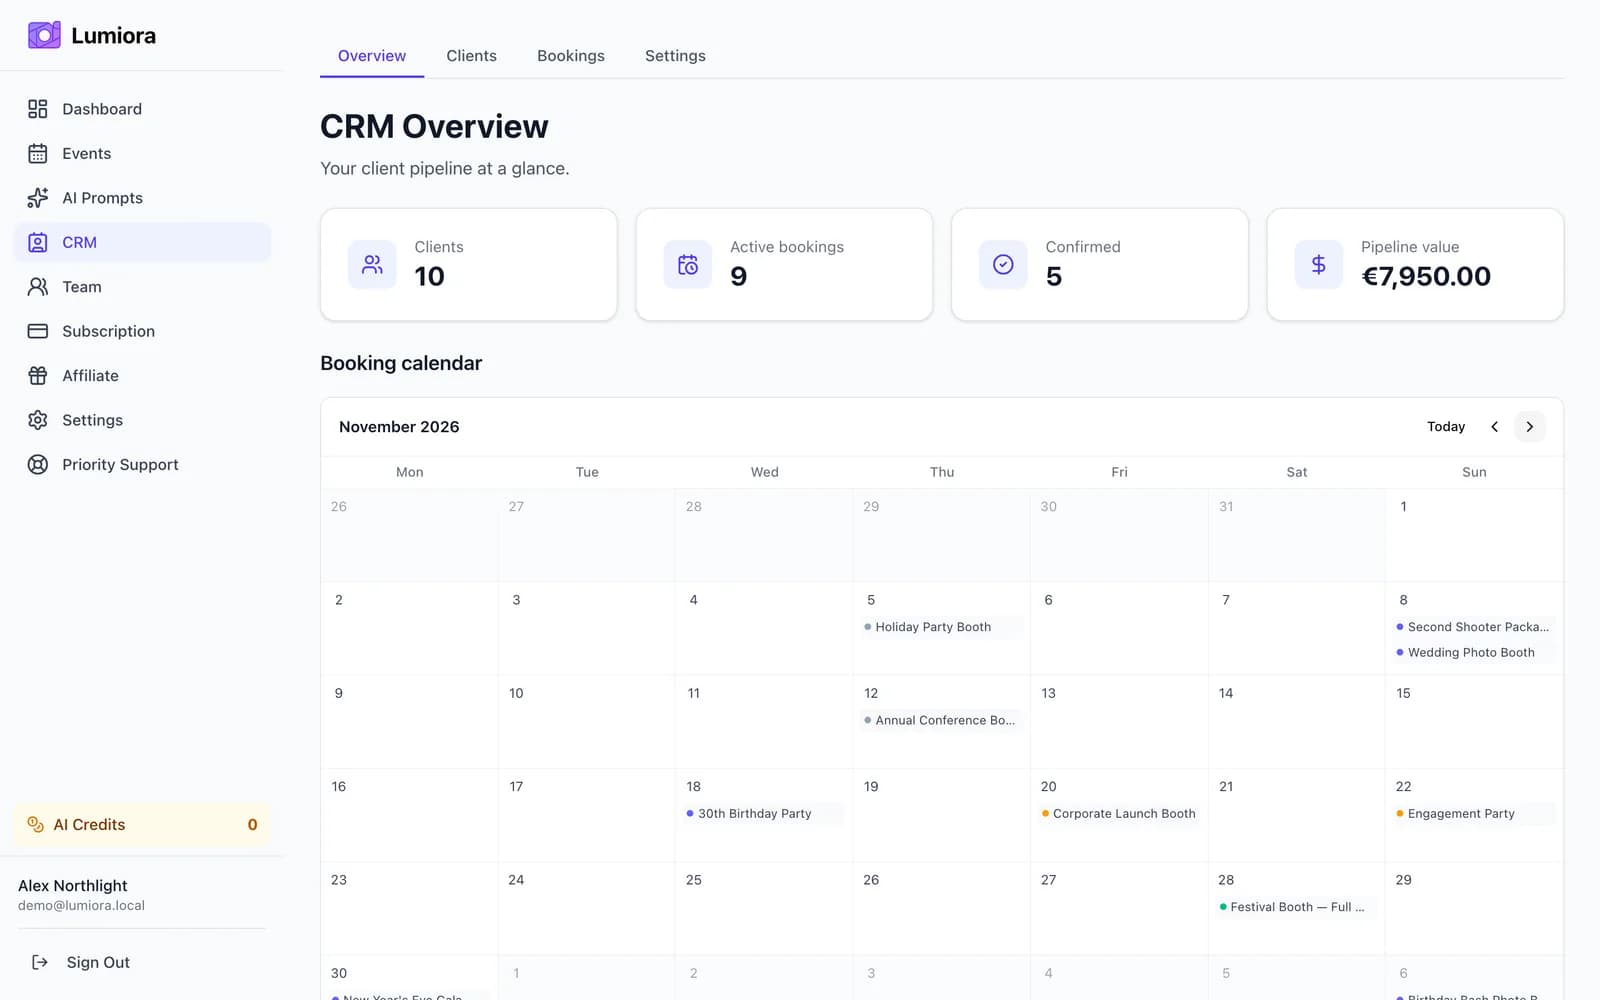The image size is (1600, 1000).
Task: Open AI Prompts sparkle icon
Action: [38, 198]
